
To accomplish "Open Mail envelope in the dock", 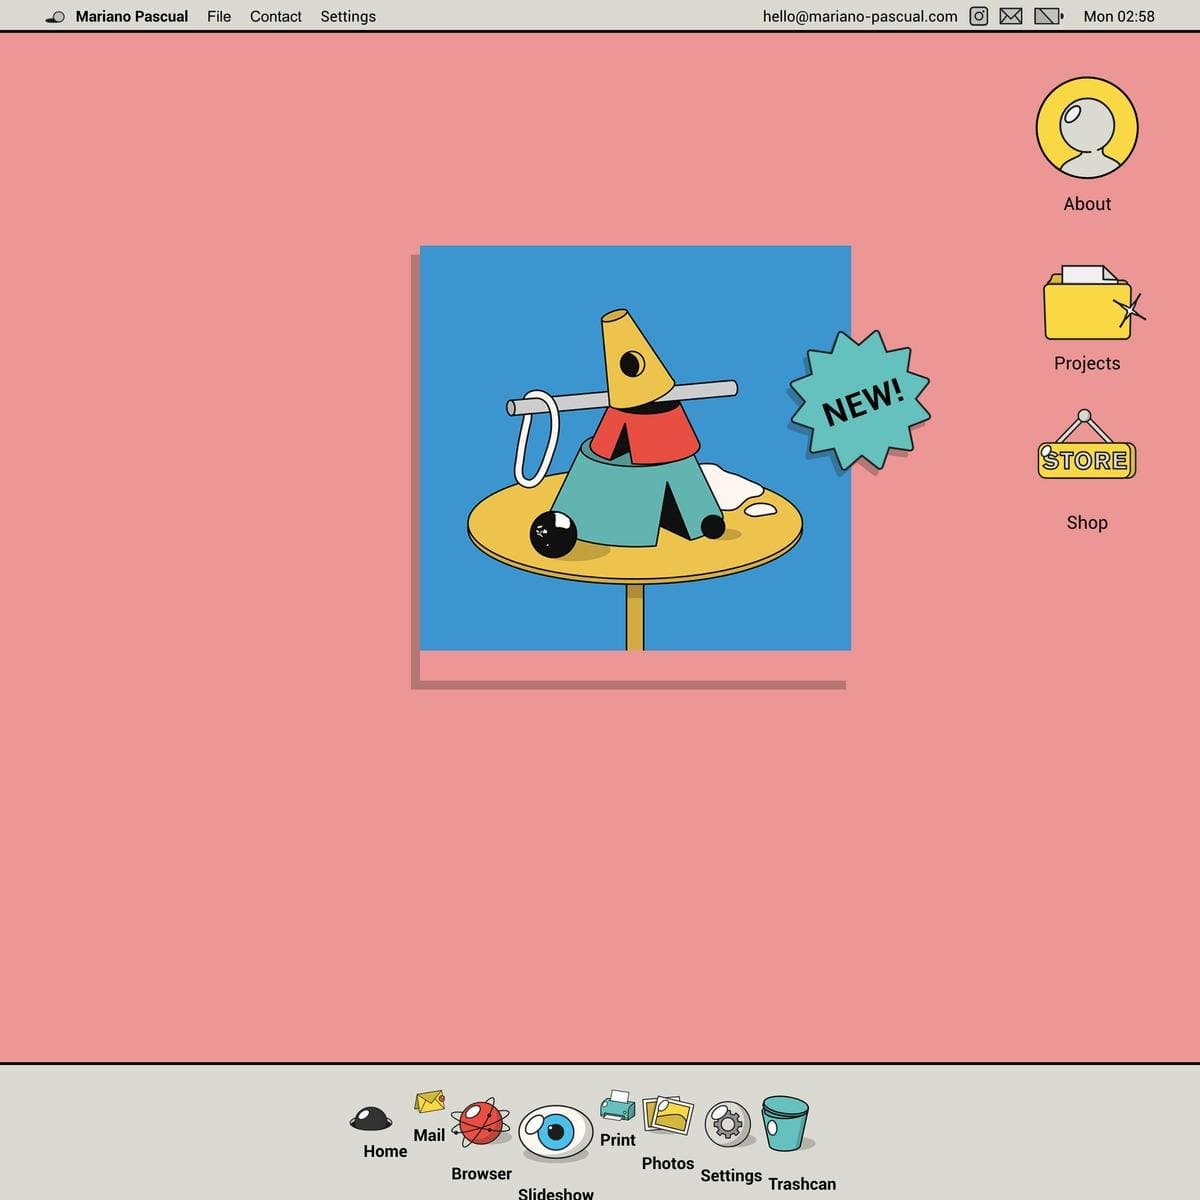I will click(429, 1102).
